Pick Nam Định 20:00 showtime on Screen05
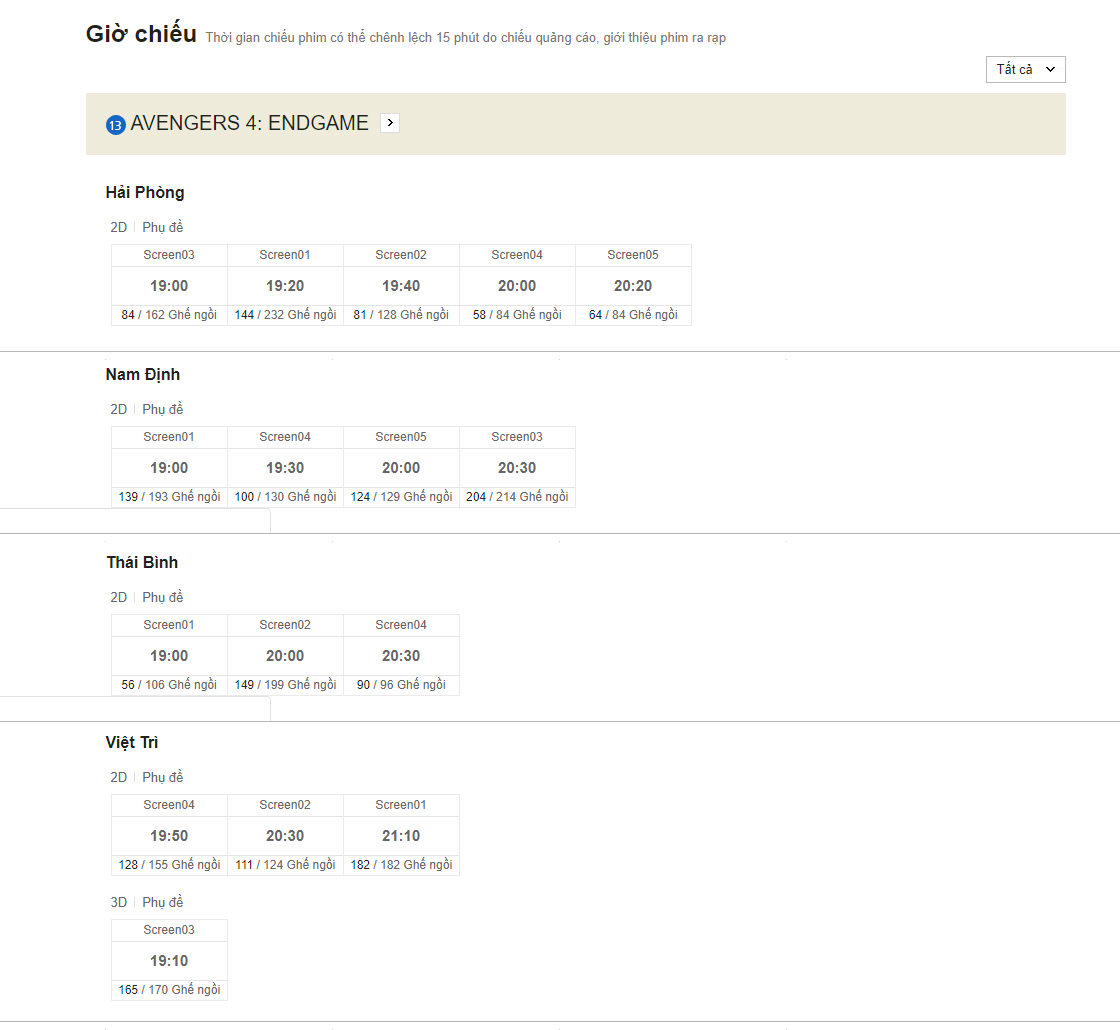Image resolution: width=1120 pixels, height=1030 pixels. pos(401,468)
